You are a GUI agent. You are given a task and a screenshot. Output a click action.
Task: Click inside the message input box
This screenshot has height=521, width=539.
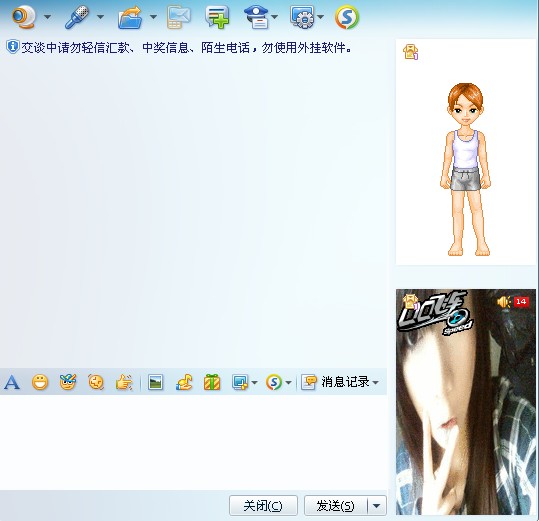point(194,442)
